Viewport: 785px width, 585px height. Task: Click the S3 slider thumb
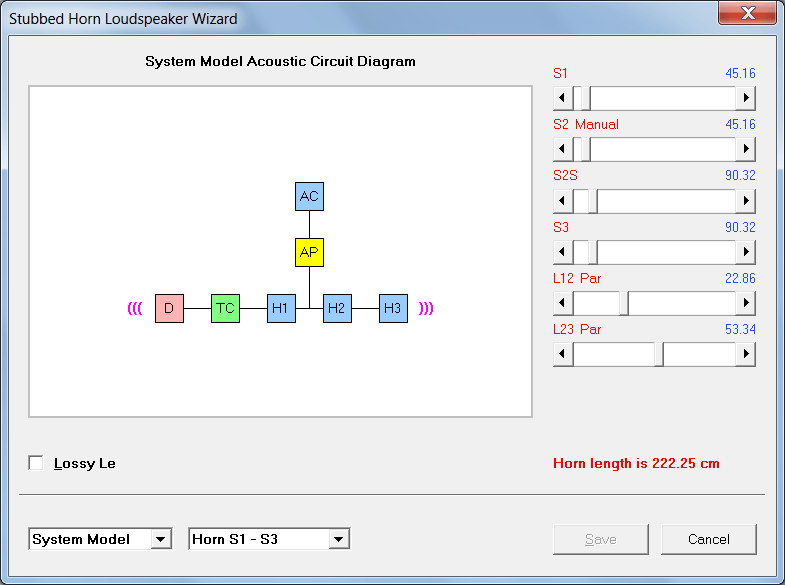tap(593, 252)
